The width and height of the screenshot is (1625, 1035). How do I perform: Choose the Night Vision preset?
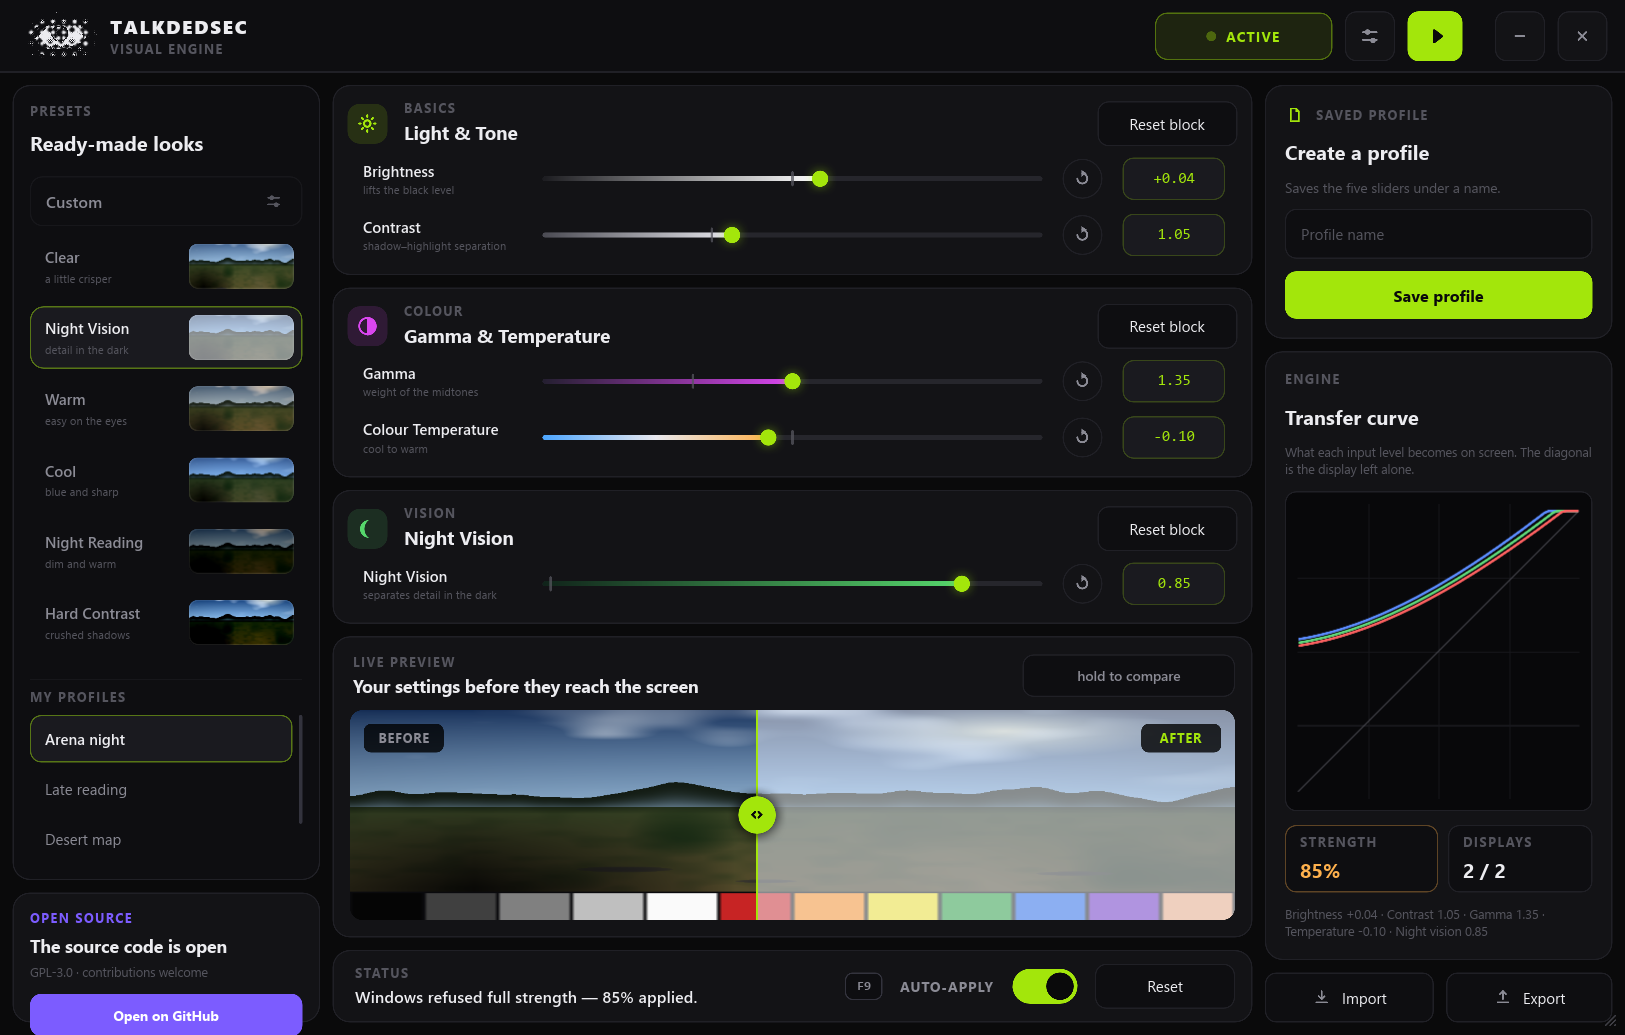click(x=166, y=338)
